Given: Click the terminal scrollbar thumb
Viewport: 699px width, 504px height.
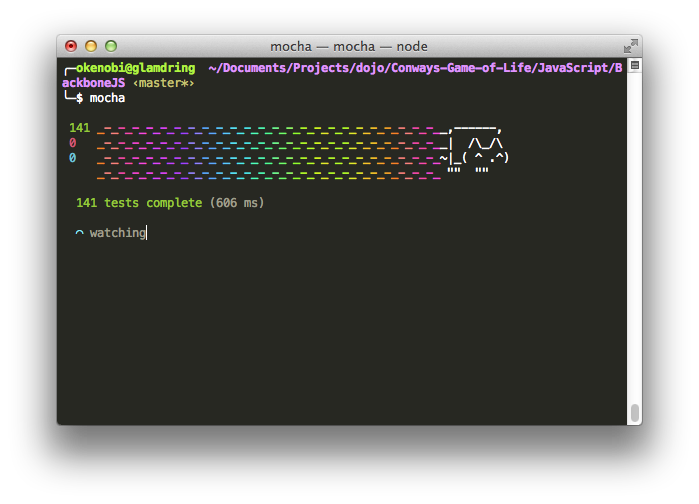Looking at the screenshot, I should tap(635, 413).
